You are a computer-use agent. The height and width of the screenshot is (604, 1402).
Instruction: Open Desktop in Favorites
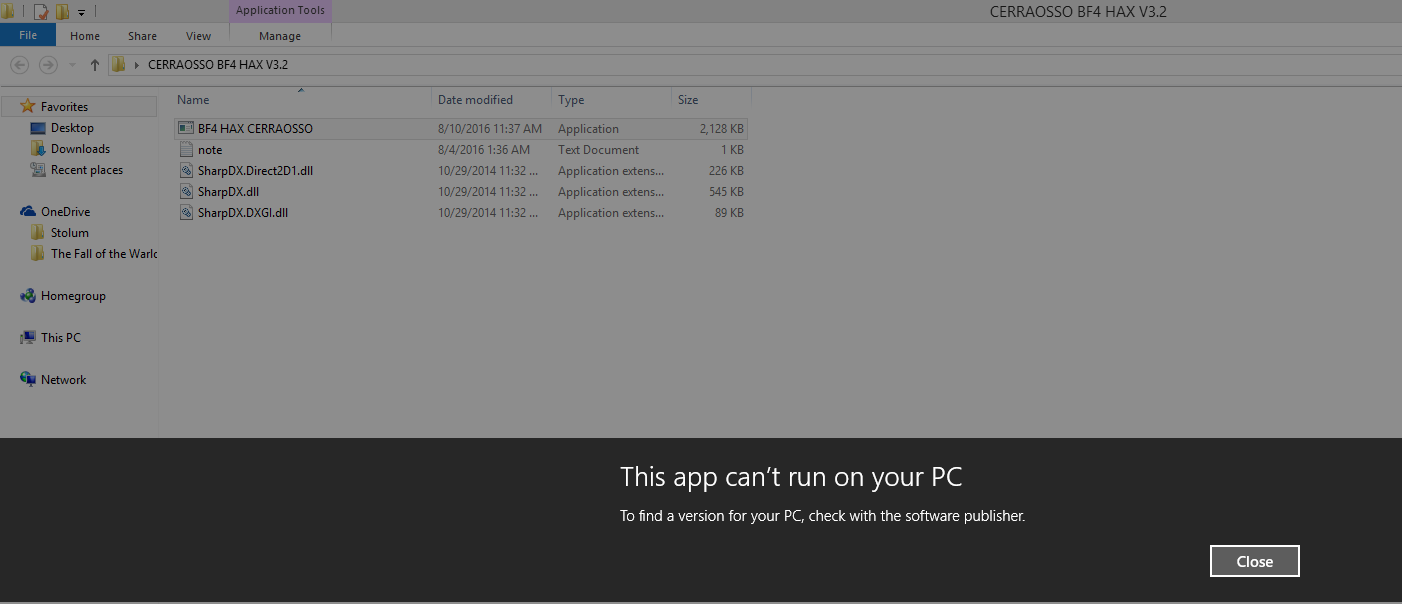(x=72, y=128)
